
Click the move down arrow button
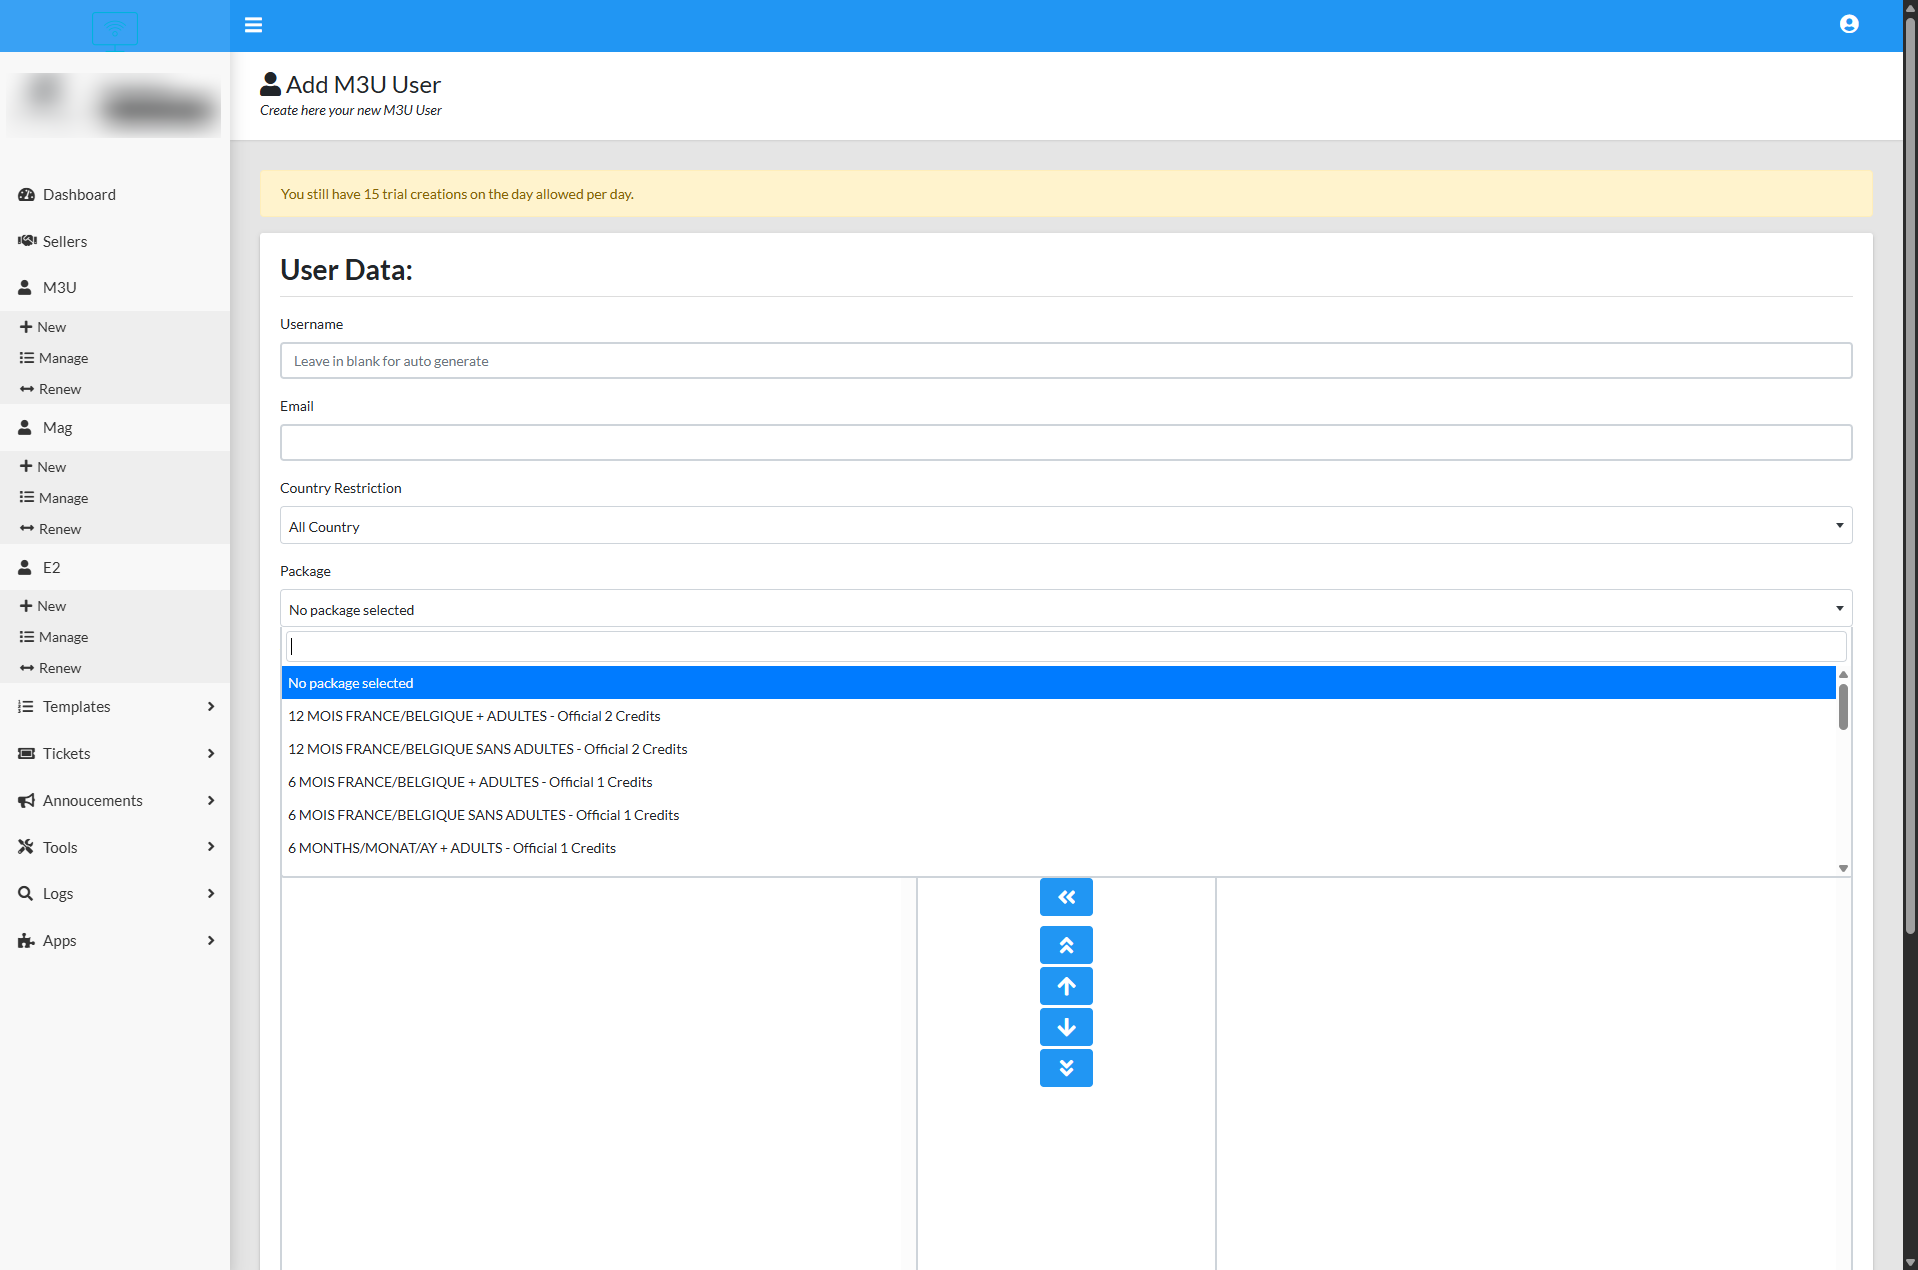(x=1065, y=1027)
